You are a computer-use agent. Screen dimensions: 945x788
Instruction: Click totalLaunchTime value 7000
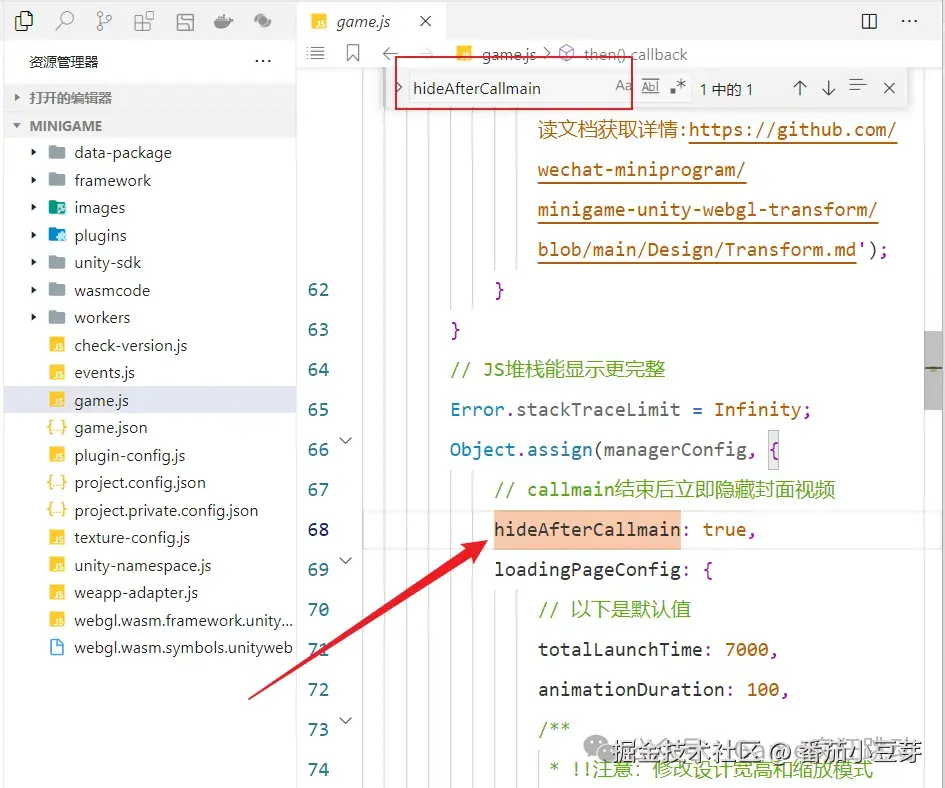(x=747, y=649)
